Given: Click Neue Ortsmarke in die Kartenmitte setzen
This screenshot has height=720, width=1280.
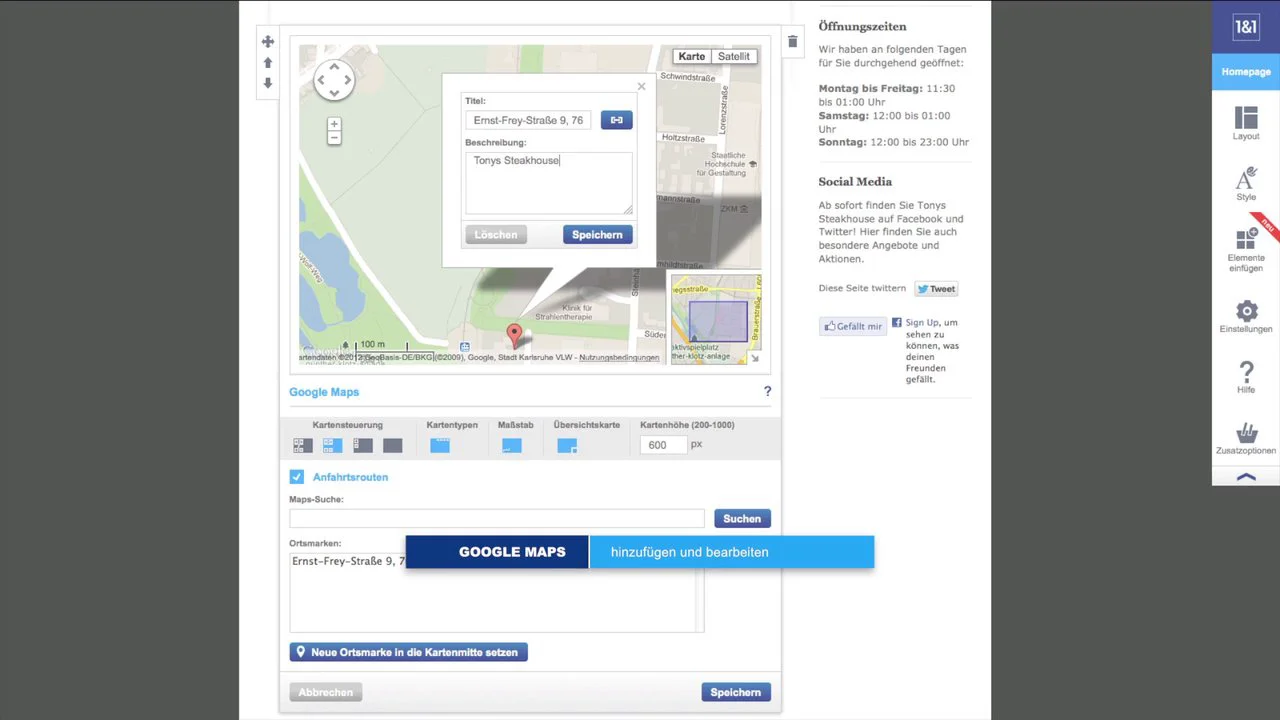Looking at the screenshot, I should pos(409,652).
